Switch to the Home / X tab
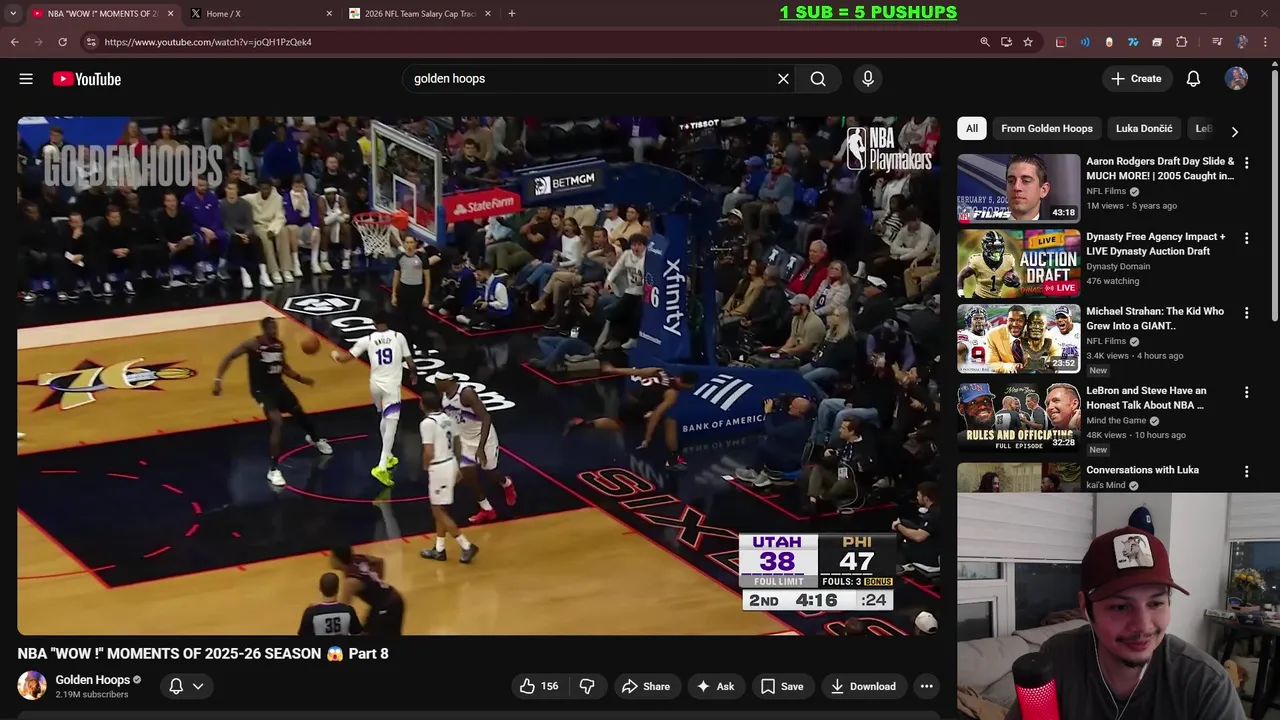Screen dimensions: 1280x720 coord(262,14)
